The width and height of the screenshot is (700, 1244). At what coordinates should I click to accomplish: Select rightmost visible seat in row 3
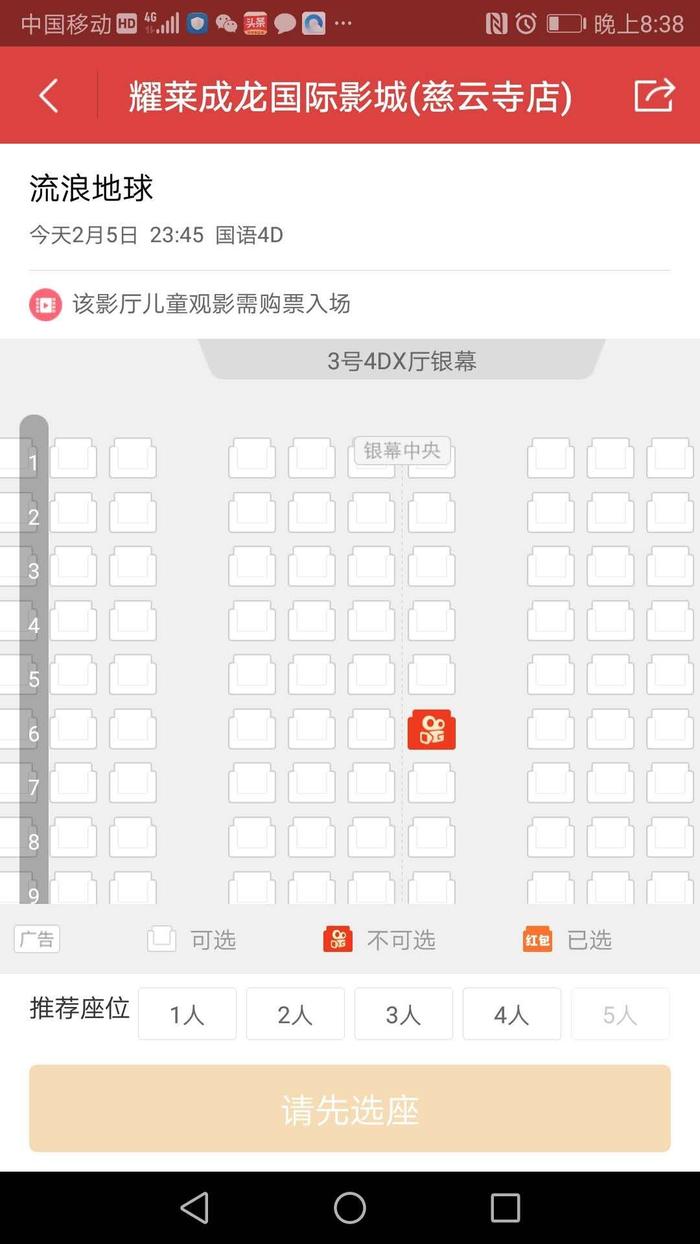[x=670, y=566]
